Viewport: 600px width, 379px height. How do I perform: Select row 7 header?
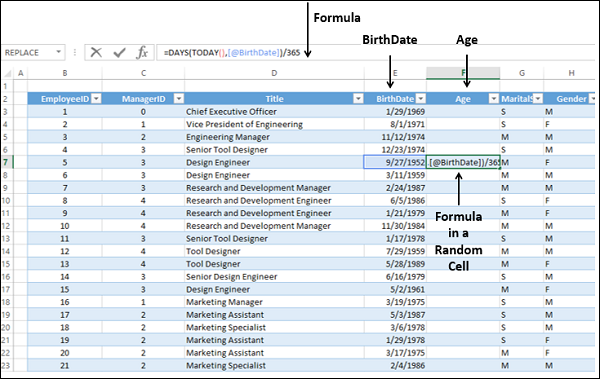point(7,162)
